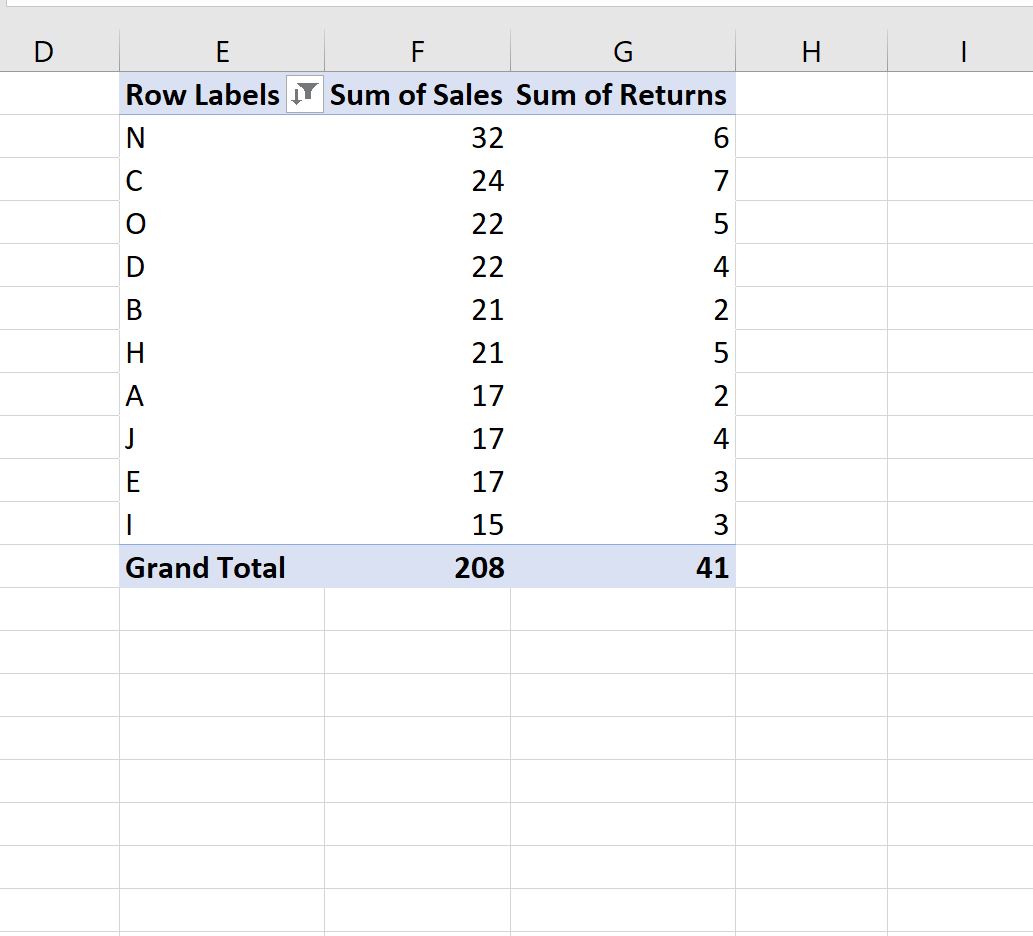Select column E header
The image size is (1033, 936).
pos(222,51)
